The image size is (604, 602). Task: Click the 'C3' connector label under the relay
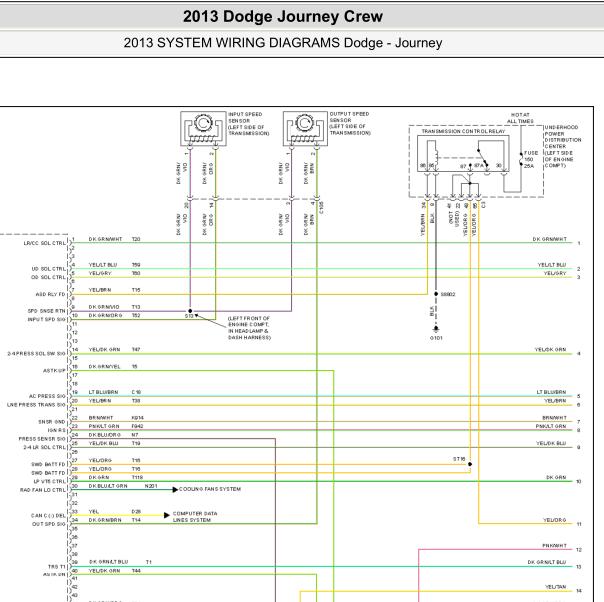pyautogui.click(x=483, y=205)
